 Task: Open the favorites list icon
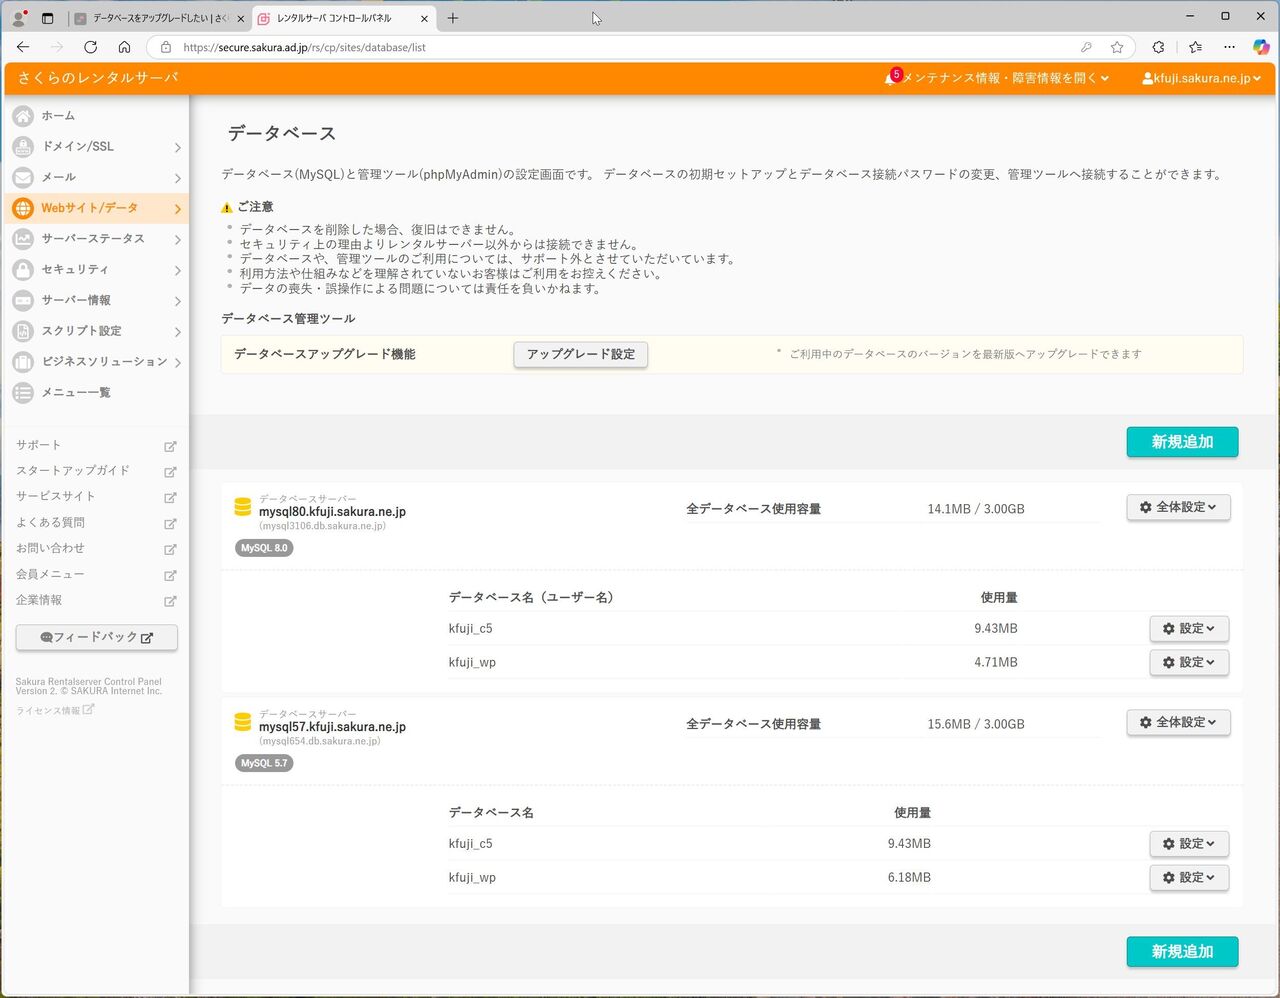click(x=1196, y=47)
